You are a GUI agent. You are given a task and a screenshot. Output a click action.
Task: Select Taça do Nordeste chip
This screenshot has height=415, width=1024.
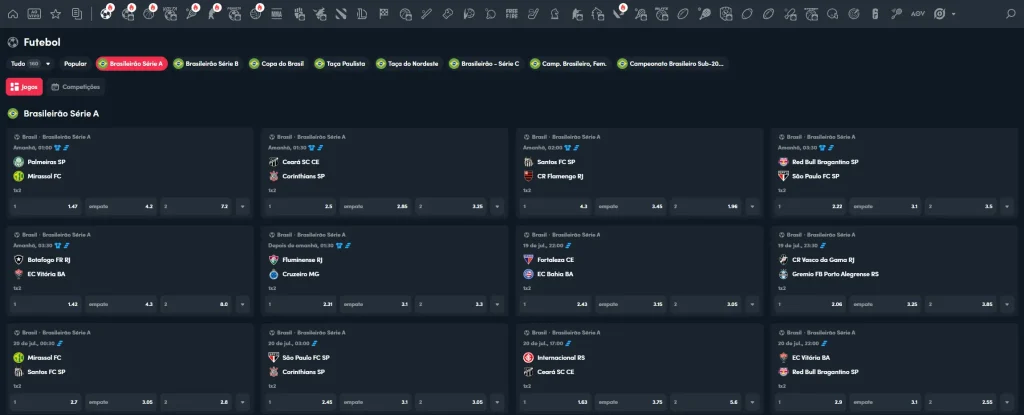pyautogui.click(x=408, y=63)
